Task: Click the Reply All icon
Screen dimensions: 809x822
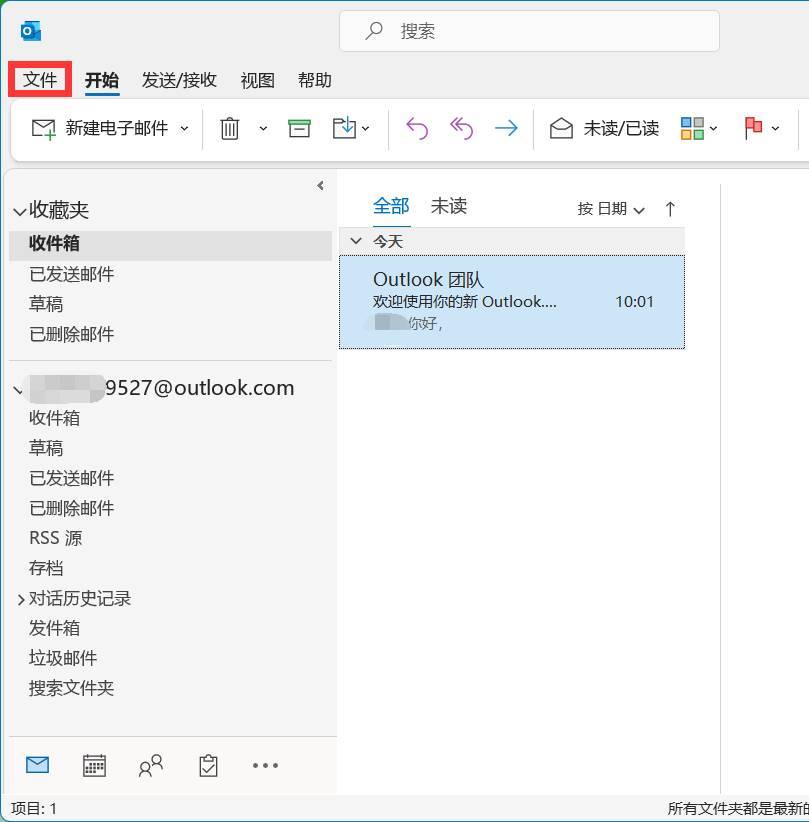Action: tap(461, 128)
